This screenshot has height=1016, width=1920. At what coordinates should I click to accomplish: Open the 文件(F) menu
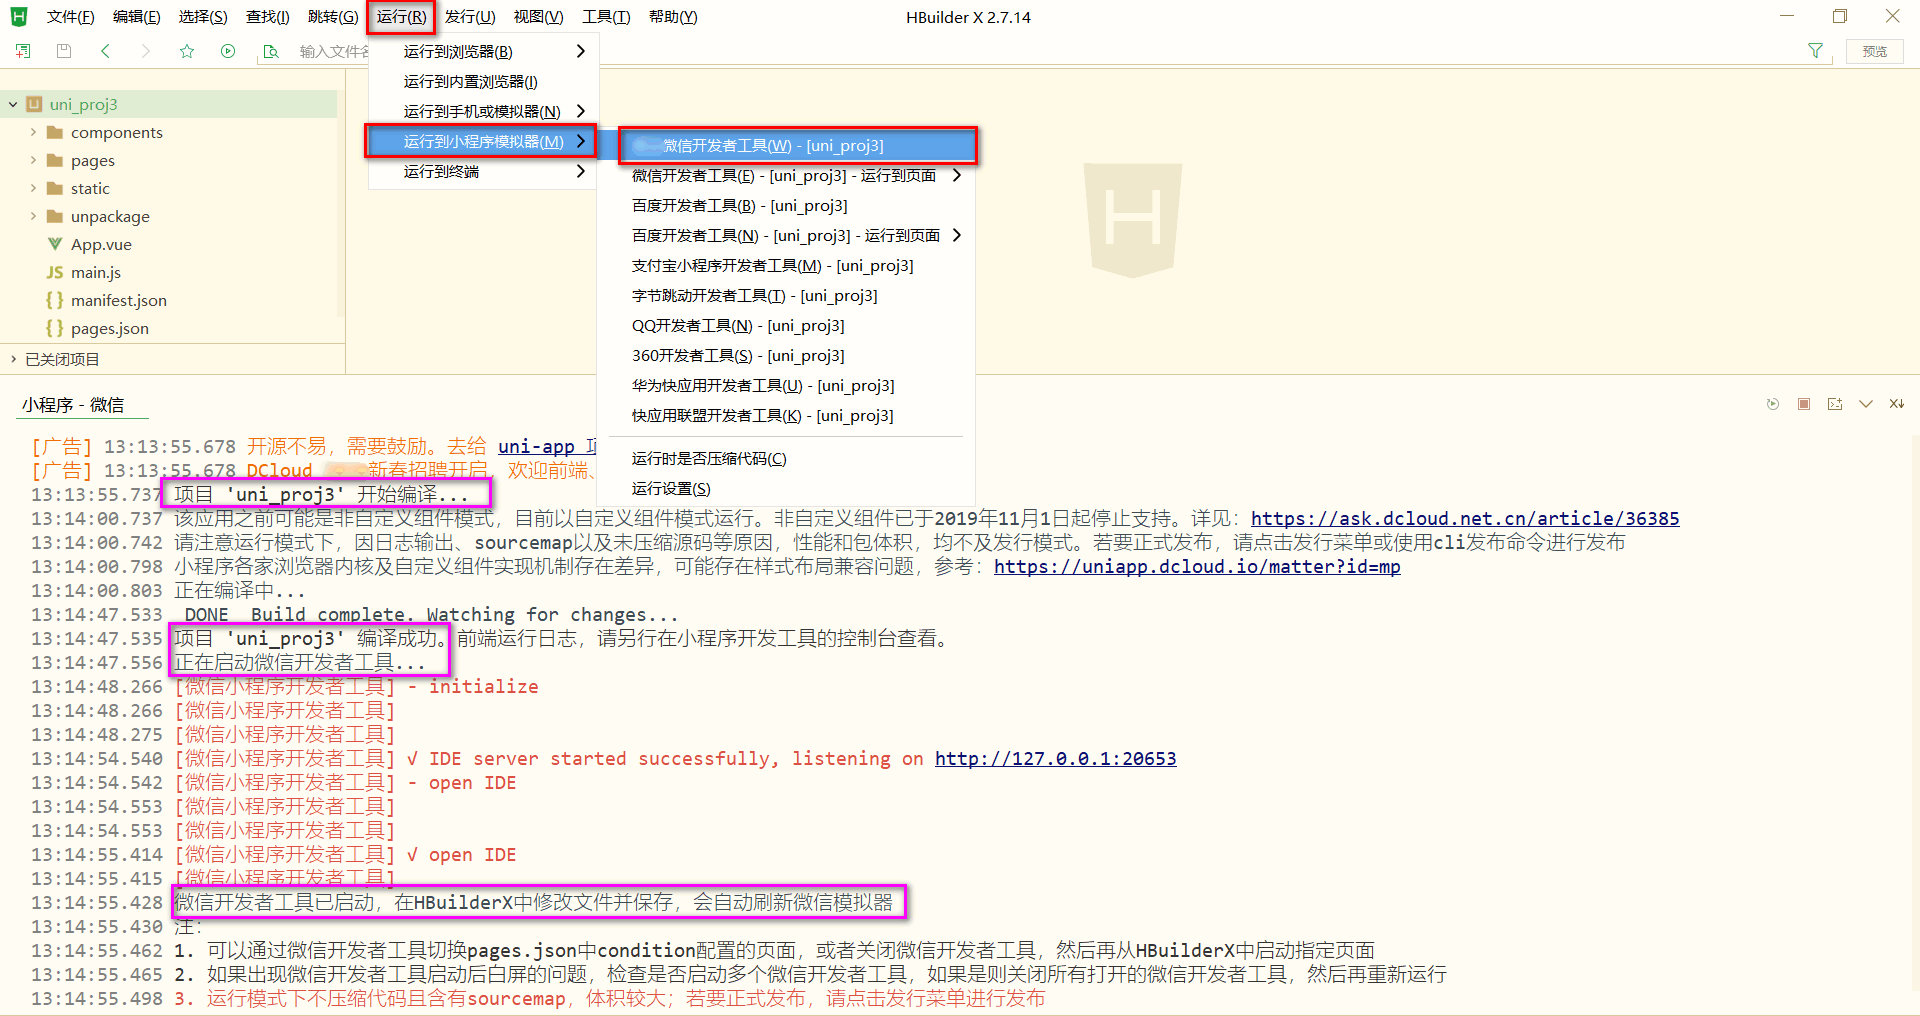(x=70, y=17)
